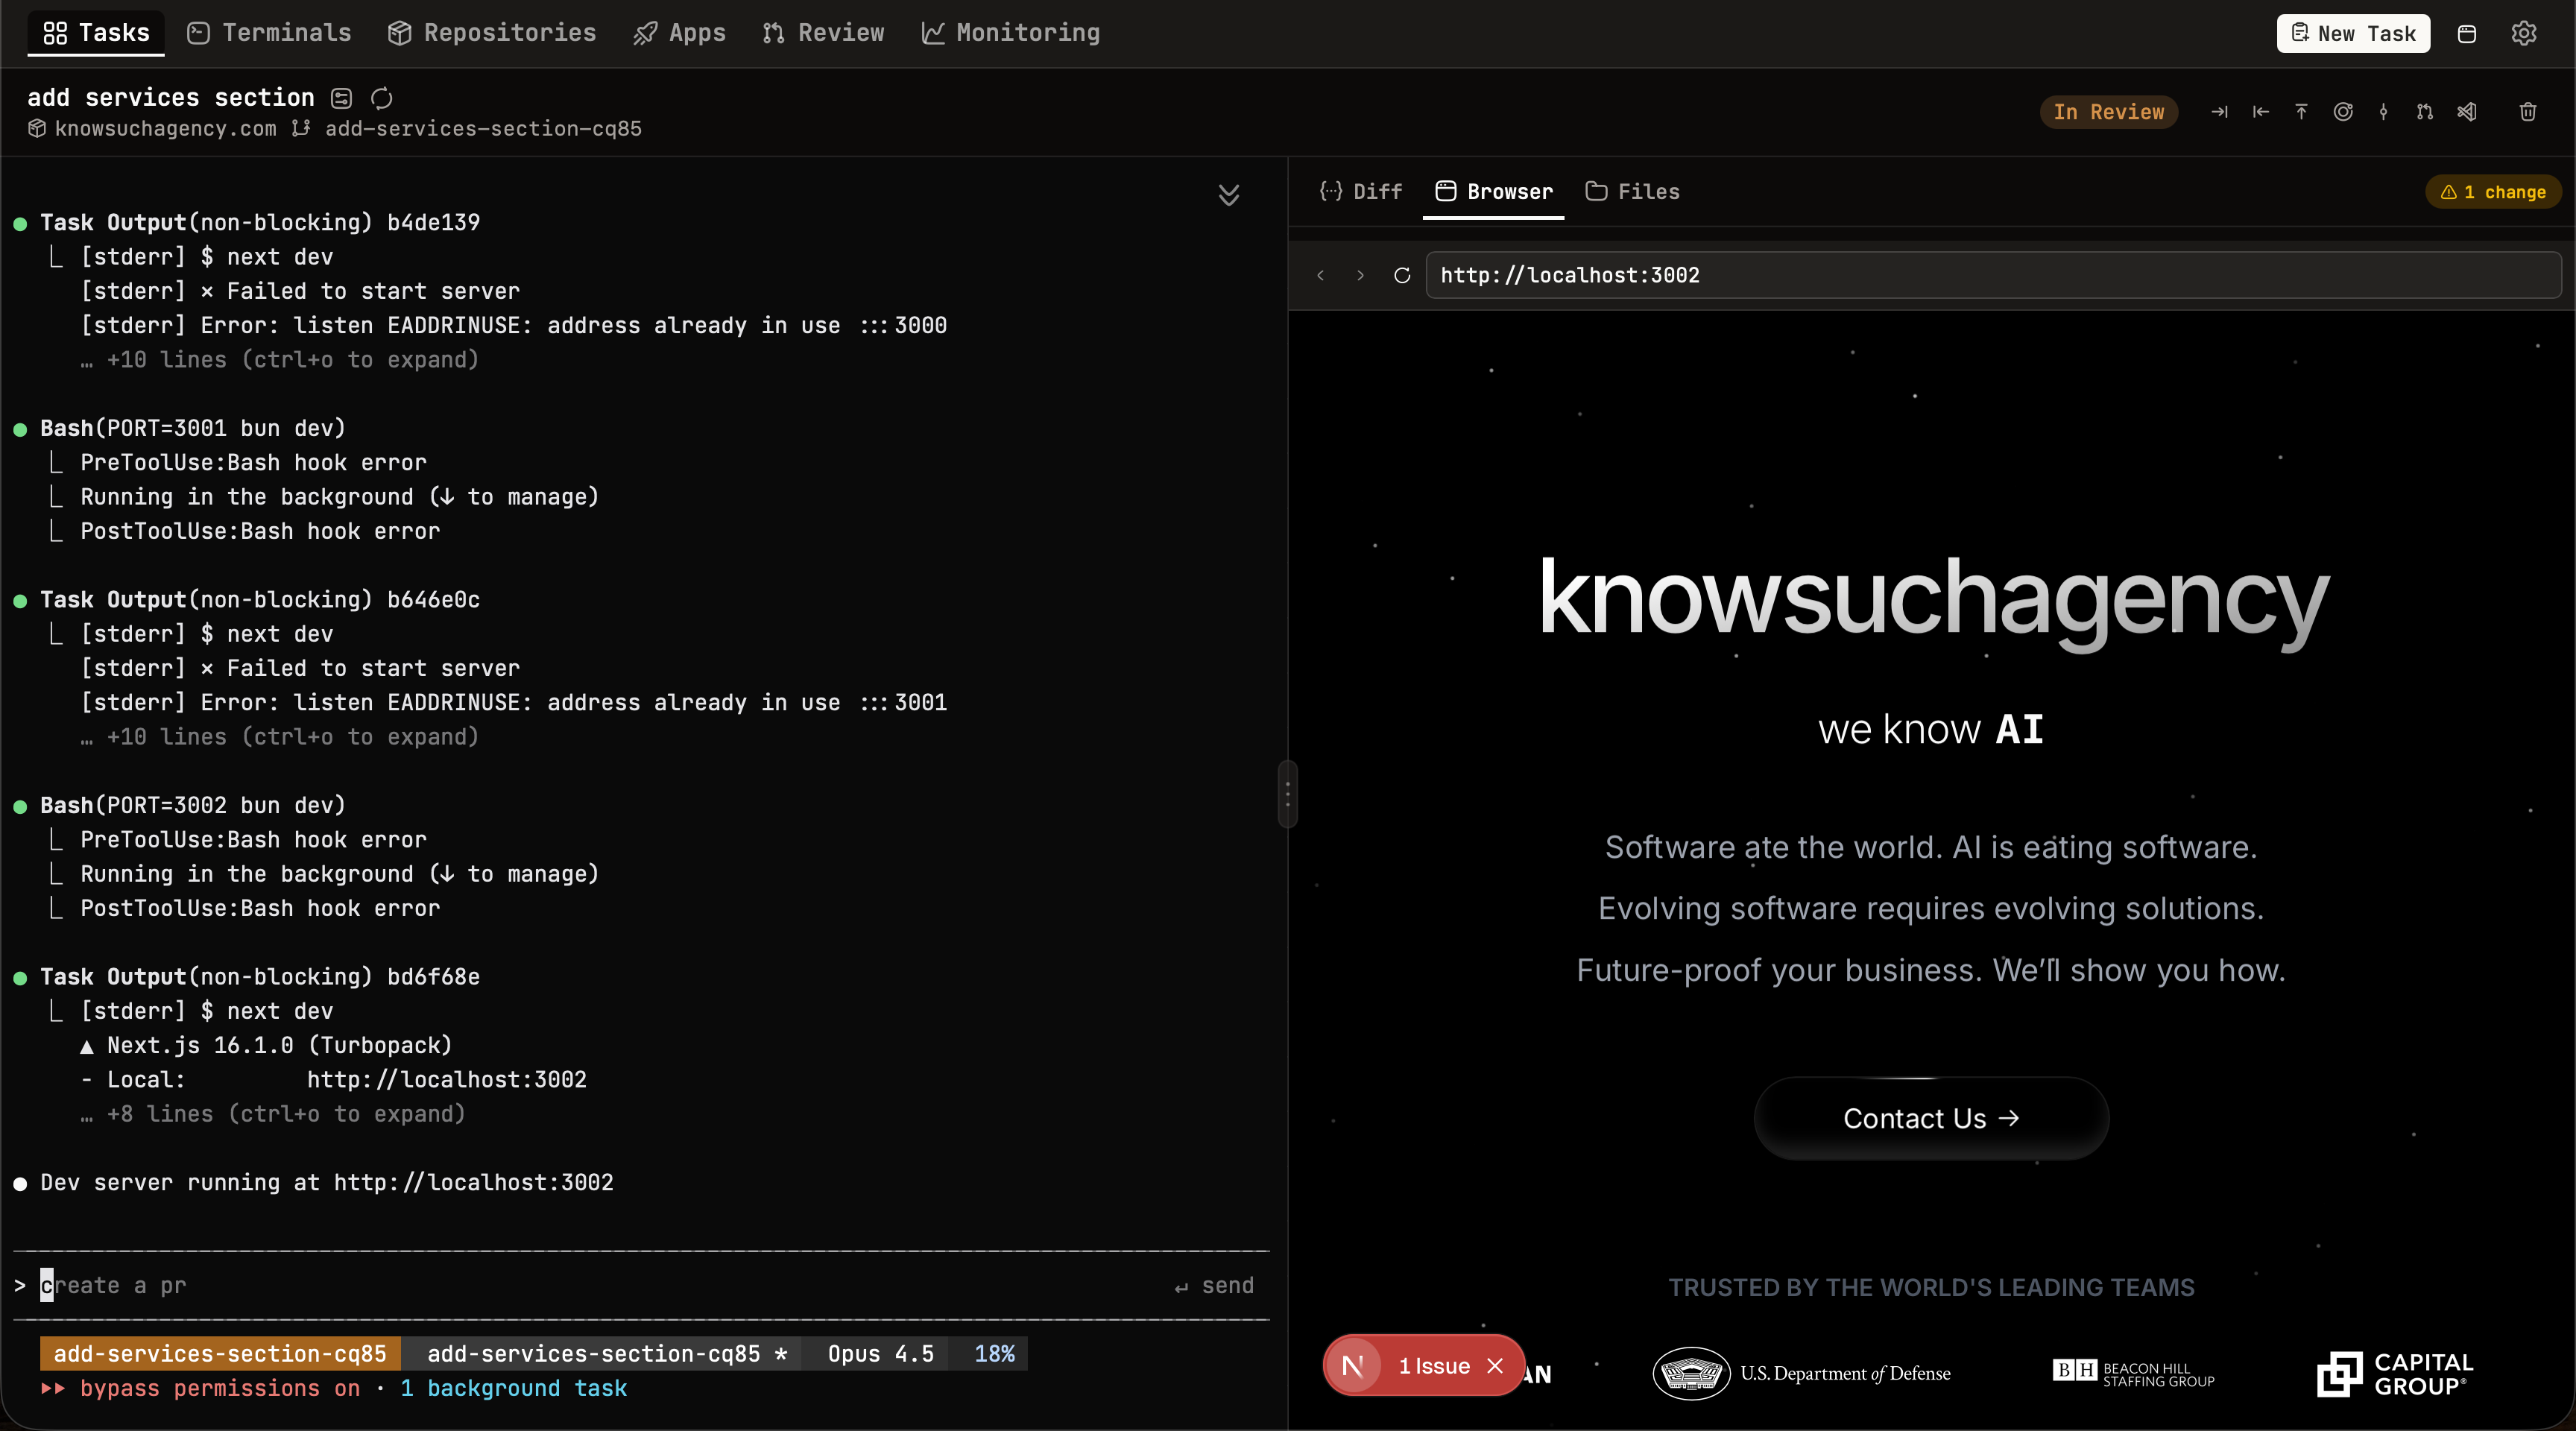This screenshot has height=1431, width=2576.
Task: Create a New Task
Action: pos(2353,33)
